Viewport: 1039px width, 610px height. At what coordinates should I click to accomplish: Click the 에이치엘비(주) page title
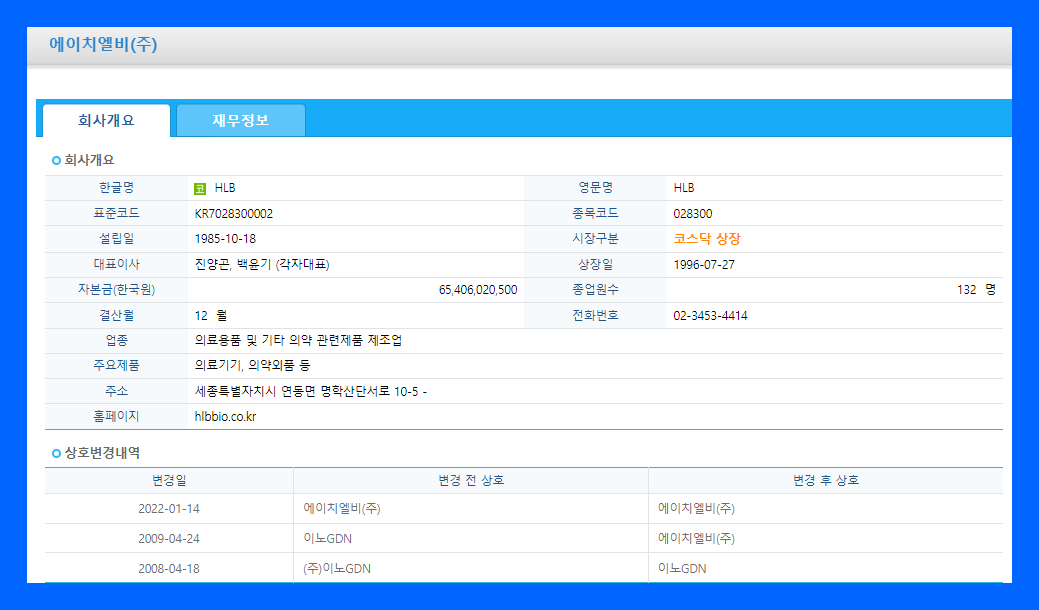[x=103, y=44]
